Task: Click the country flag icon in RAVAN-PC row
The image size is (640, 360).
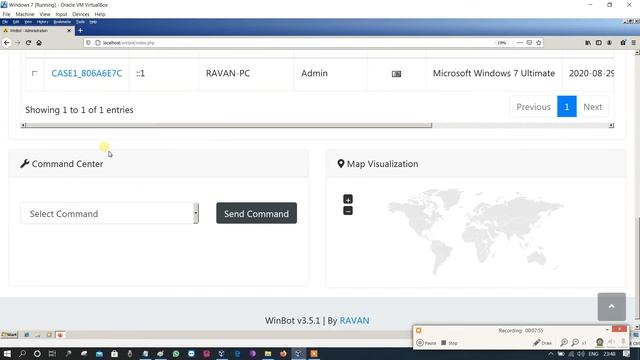Action: (396, 74)
